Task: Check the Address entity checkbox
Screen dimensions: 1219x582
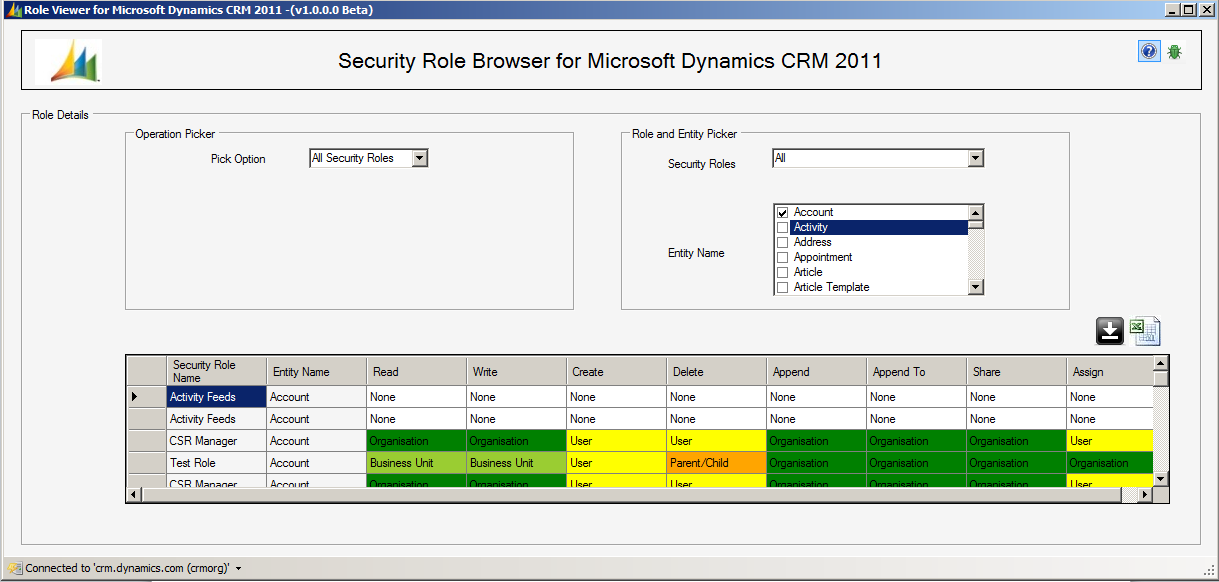Action: point(783,242)
